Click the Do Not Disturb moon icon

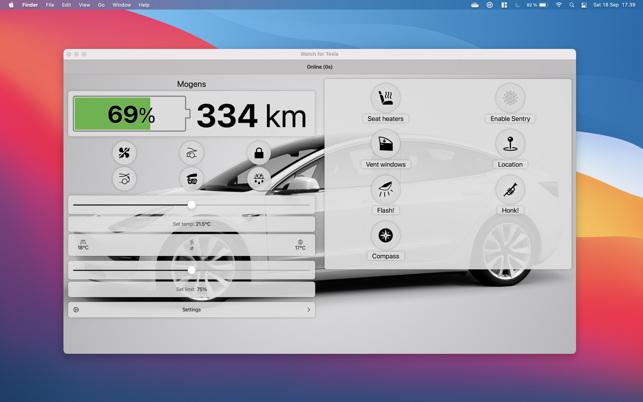pyautogui.click(x=517, y=5)
